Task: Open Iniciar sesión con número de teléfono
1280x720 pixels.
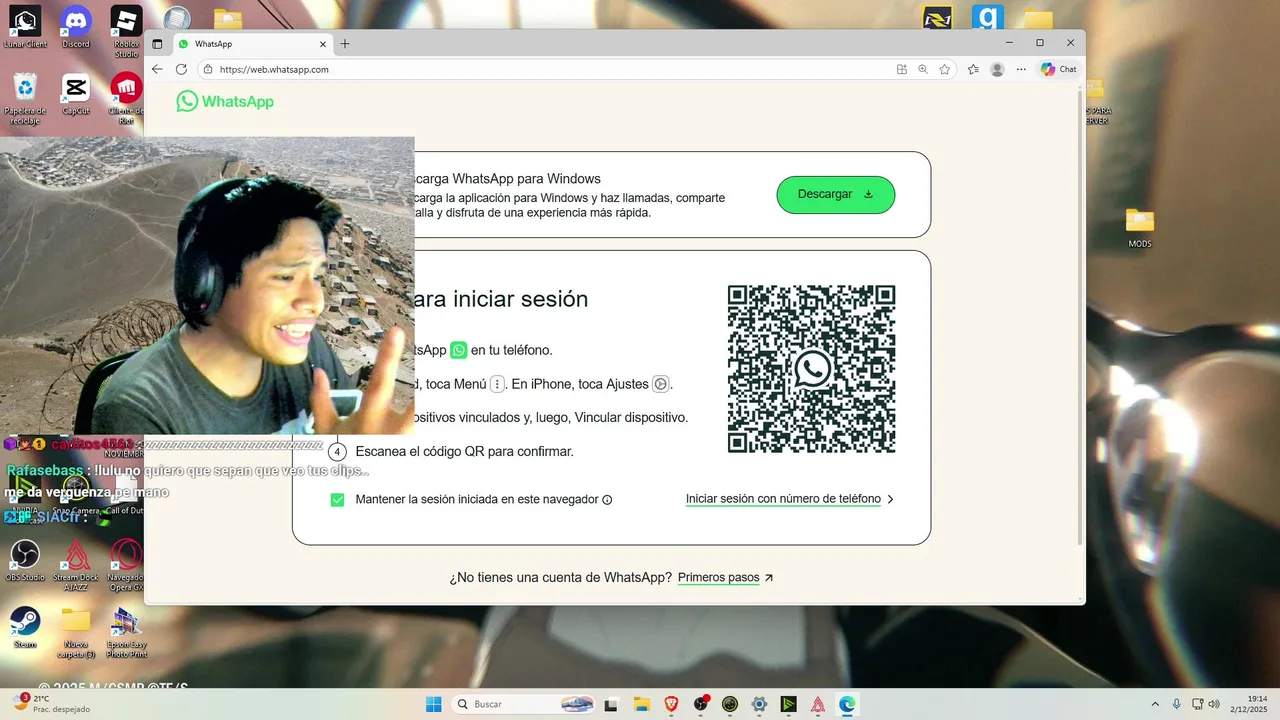Action: pyautogui.click(x=789, y=499)
